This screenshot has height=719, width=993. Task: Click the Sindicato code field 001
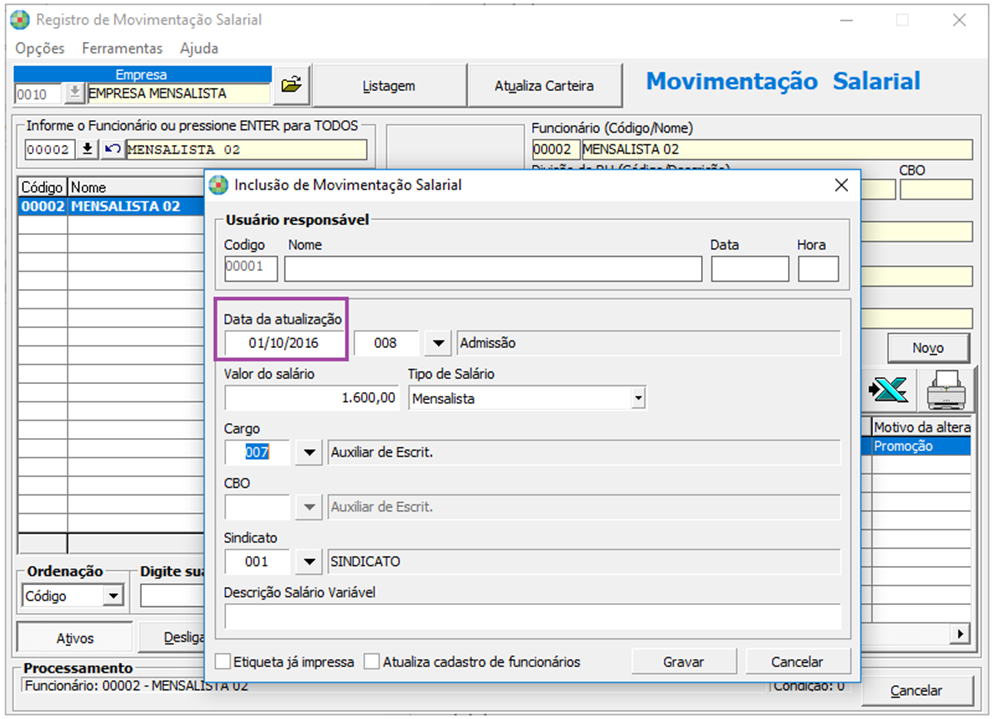click(x=257, y=561)
